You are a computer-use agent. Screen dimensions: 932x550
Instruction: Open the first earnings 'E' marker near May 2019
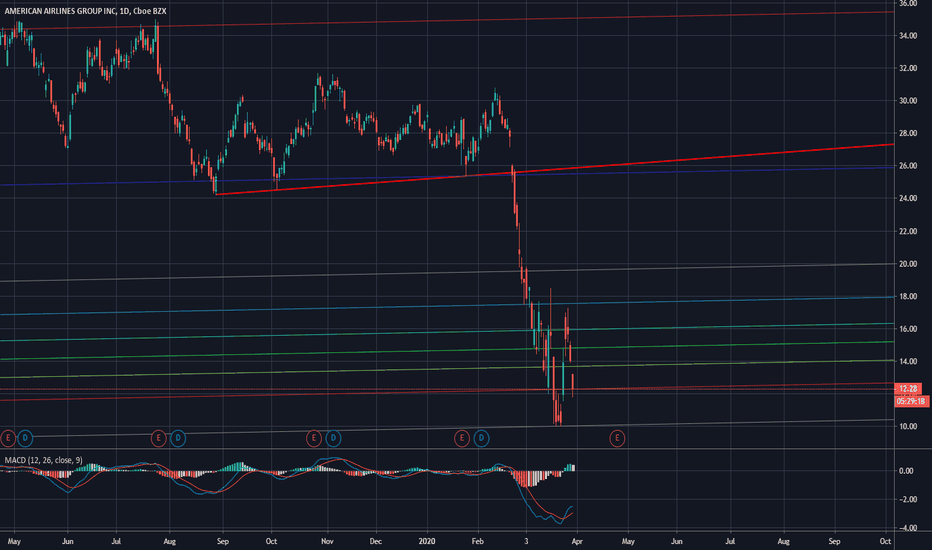click(x=8, y=439)
